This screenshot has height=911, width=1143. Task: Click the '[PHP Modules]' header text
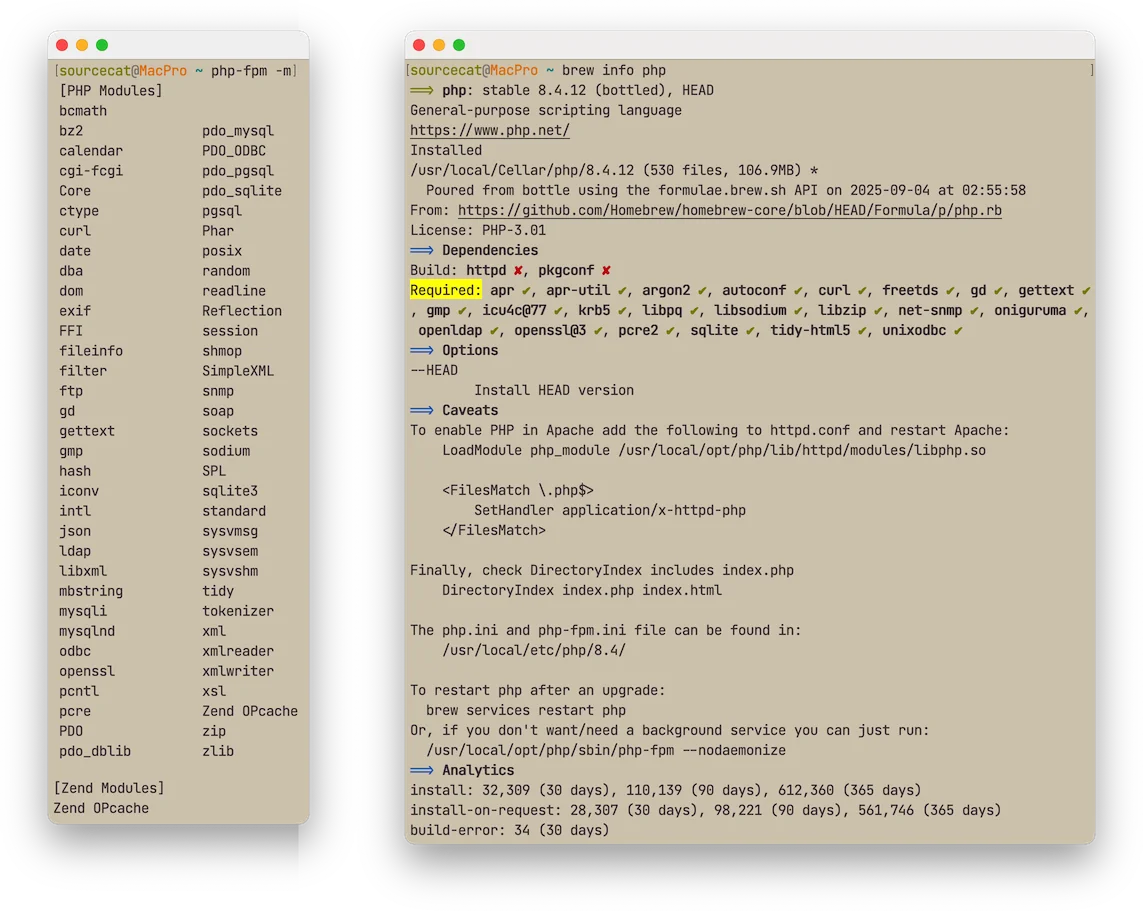pyautogui.click(x=111, y=91)
